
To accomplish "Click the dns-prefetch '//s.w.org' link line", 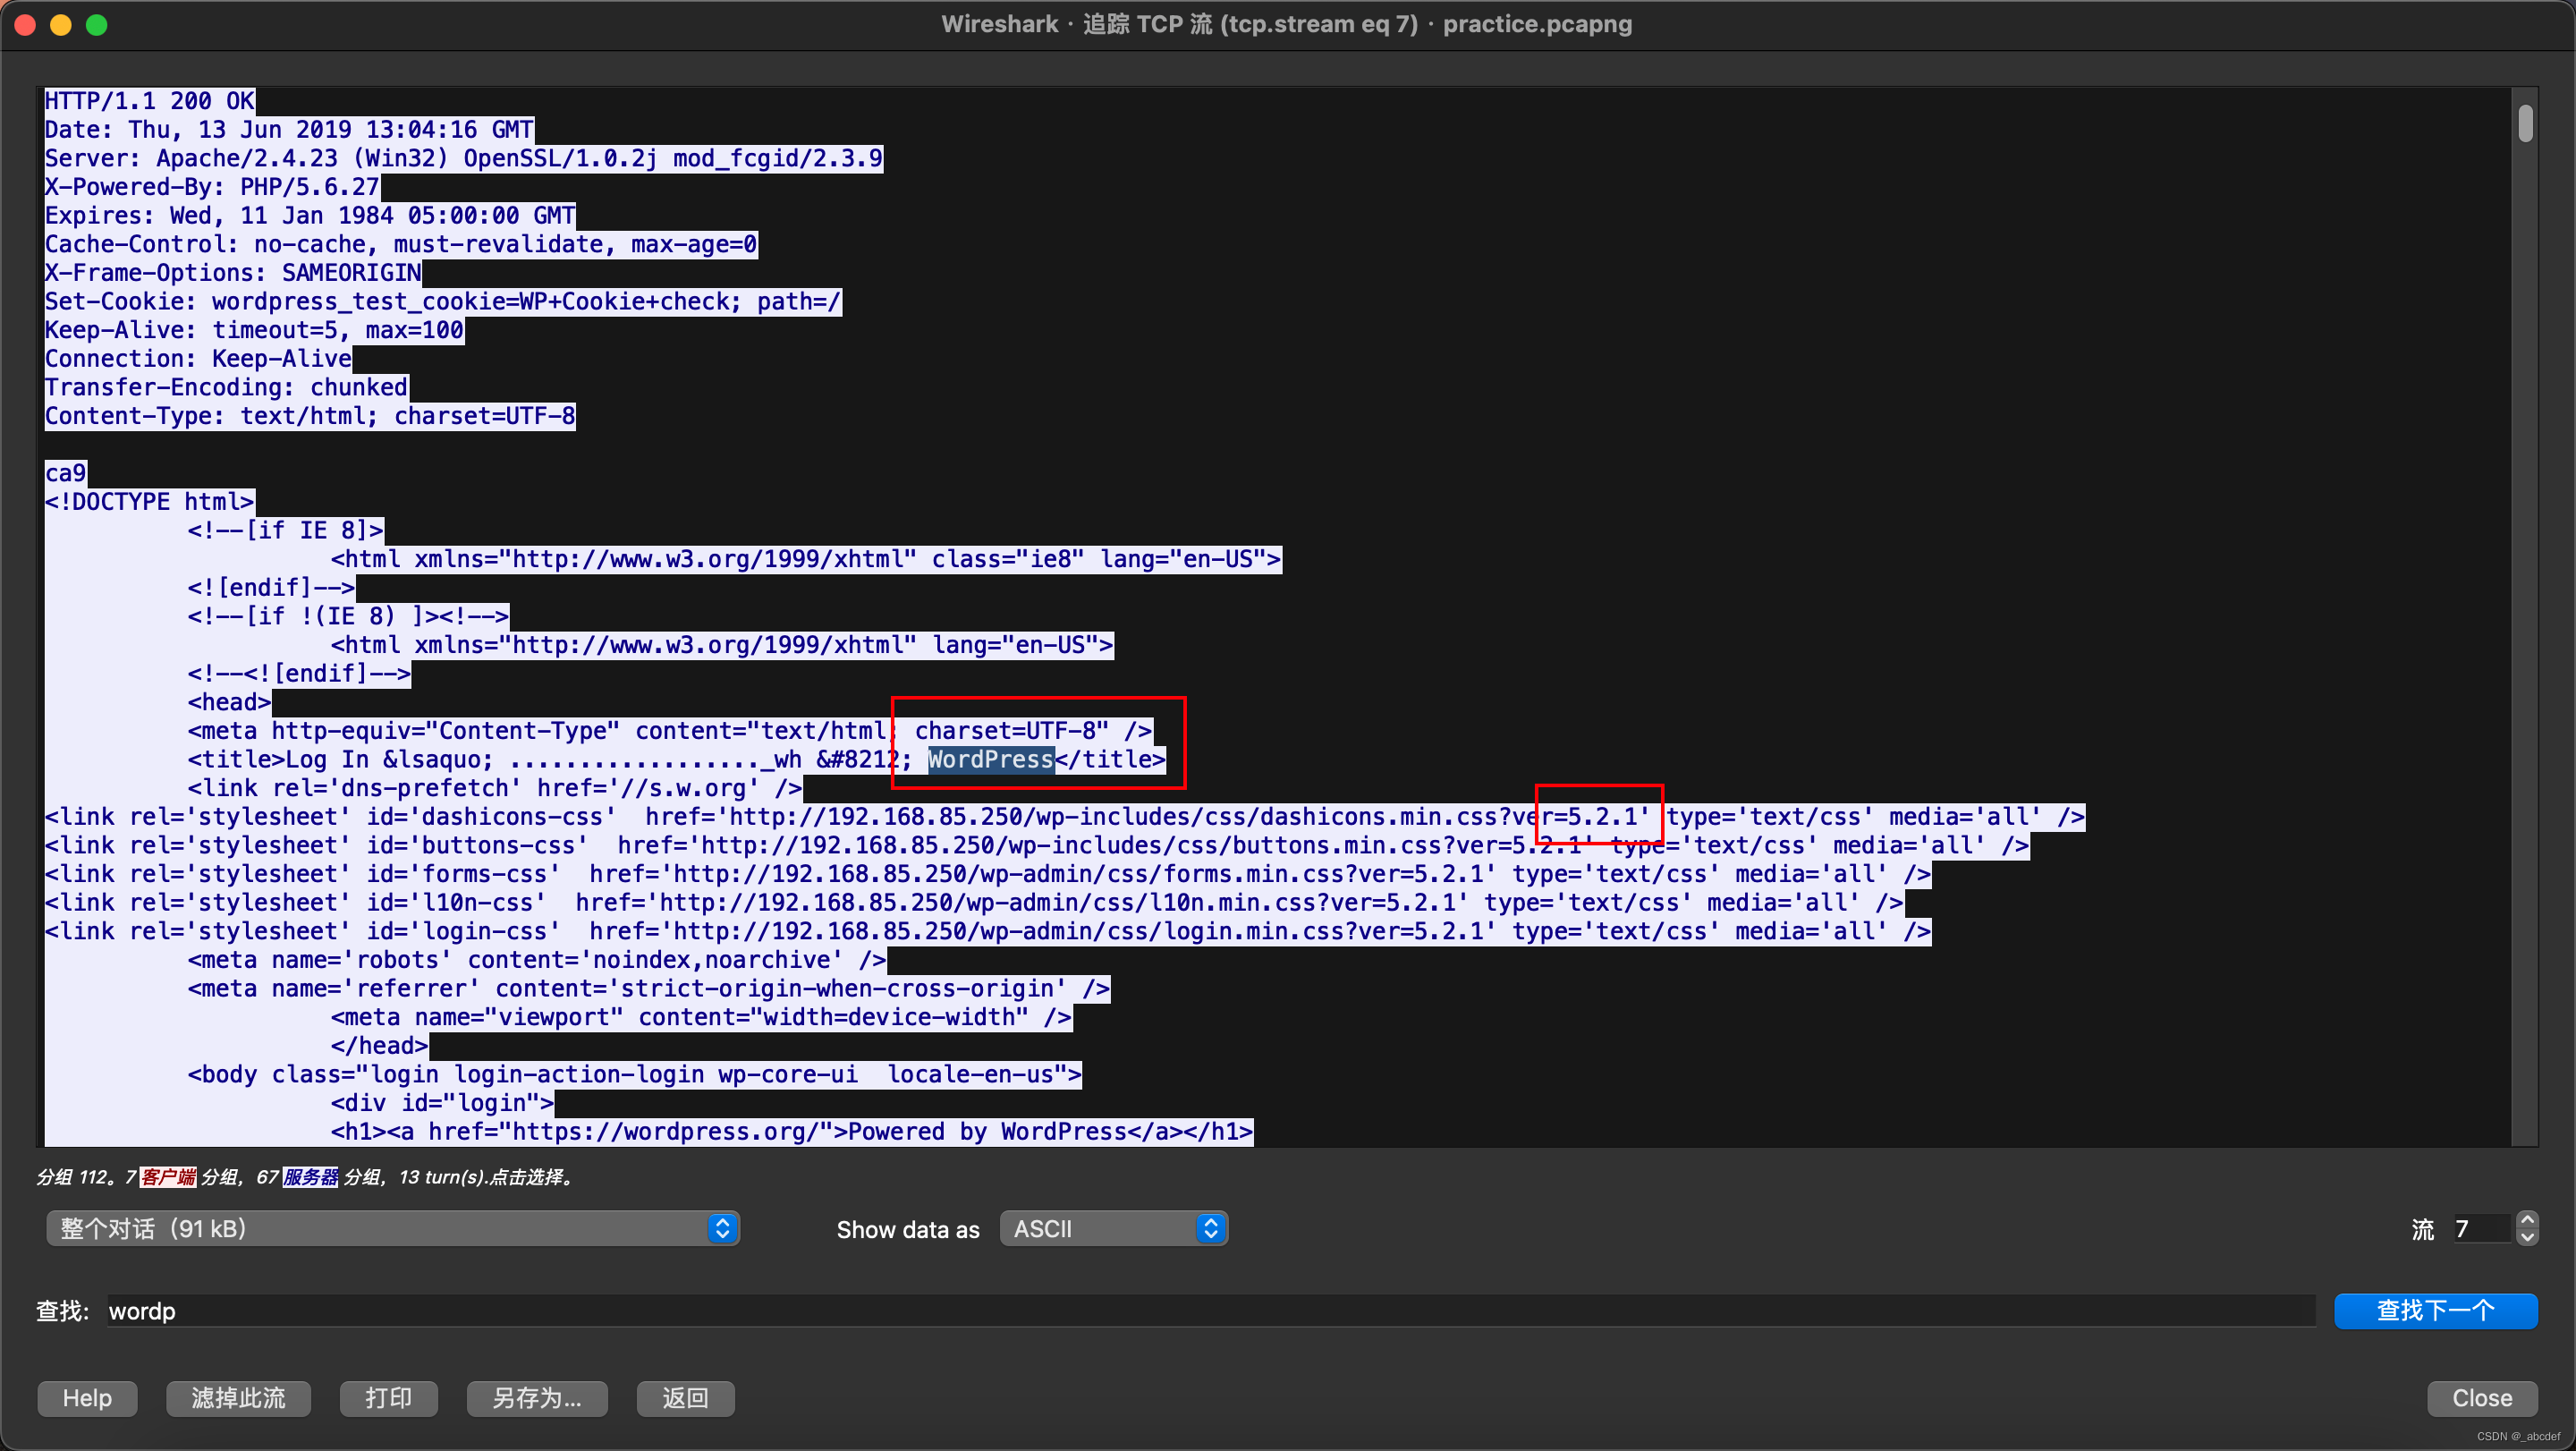I will [x=495, y=789].
